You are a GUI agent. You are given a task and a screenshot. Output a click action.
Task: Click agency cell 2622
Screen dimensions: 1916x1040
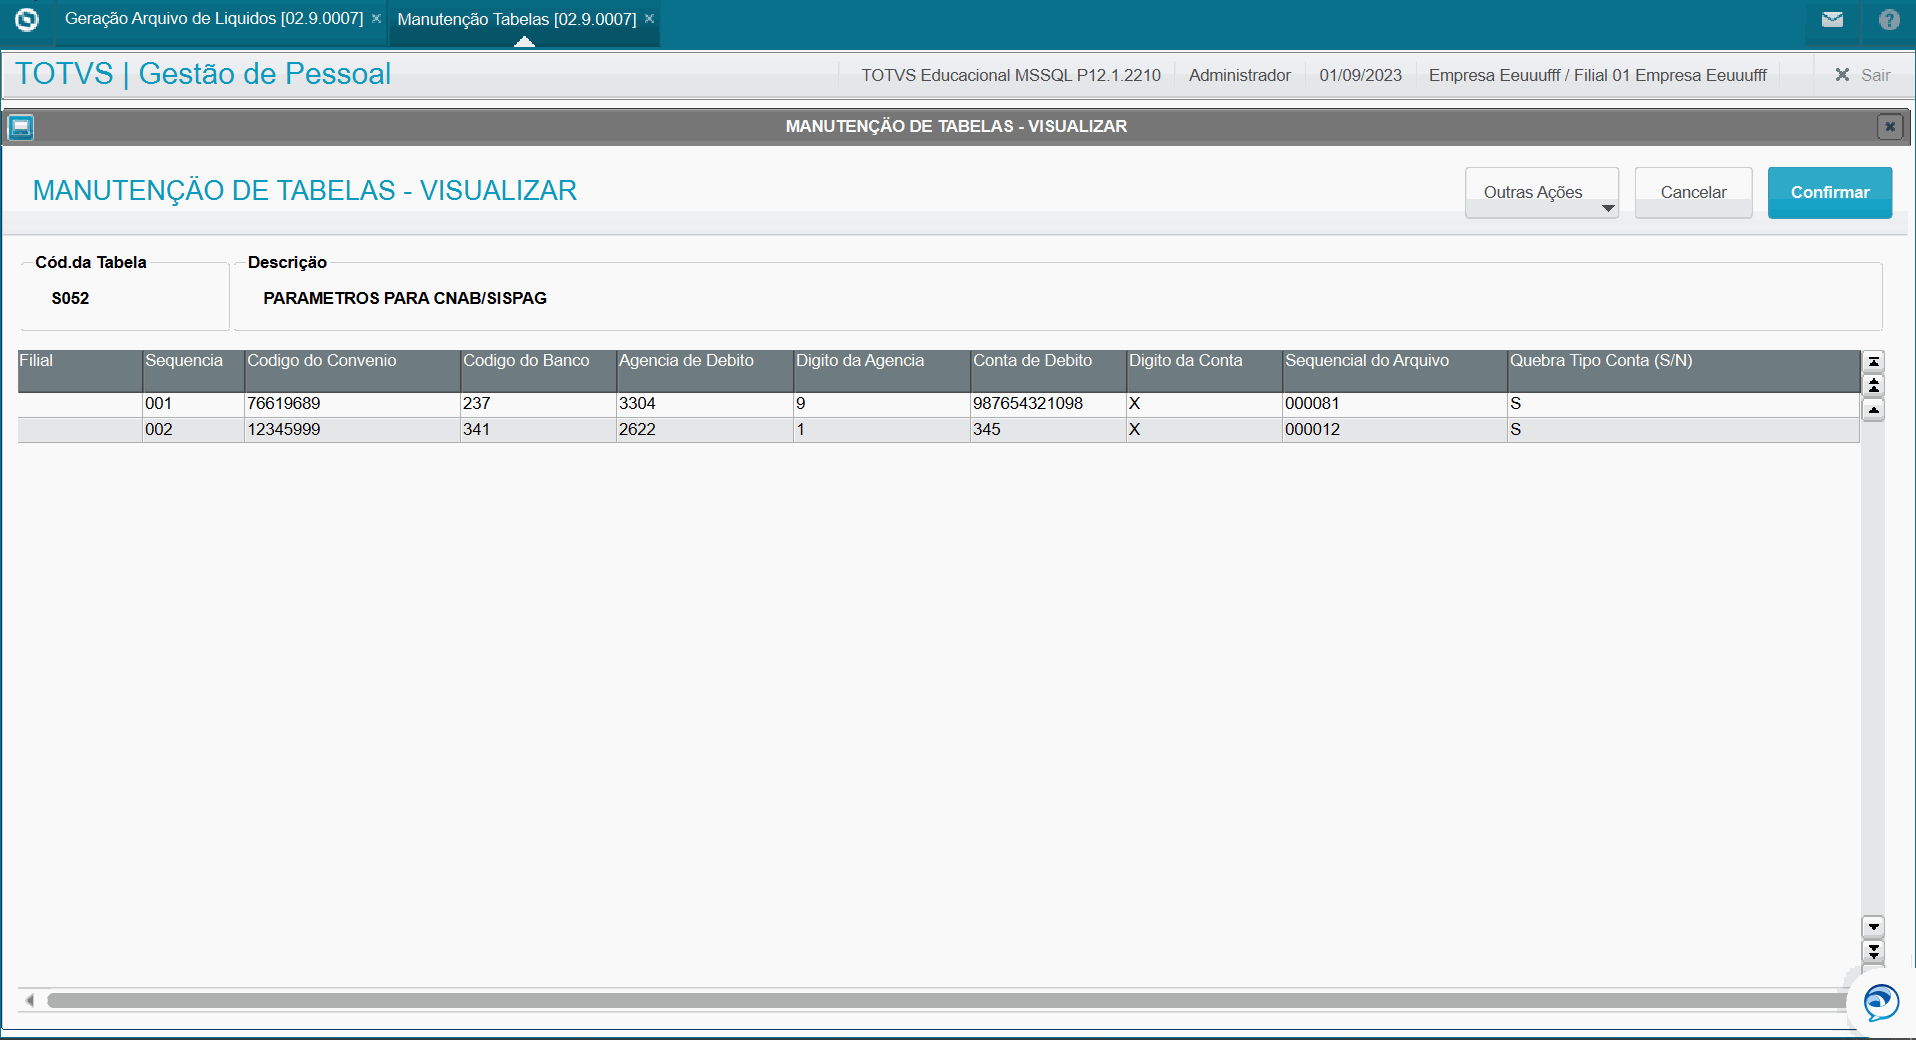pyautogui.click(x=704, y=430)
